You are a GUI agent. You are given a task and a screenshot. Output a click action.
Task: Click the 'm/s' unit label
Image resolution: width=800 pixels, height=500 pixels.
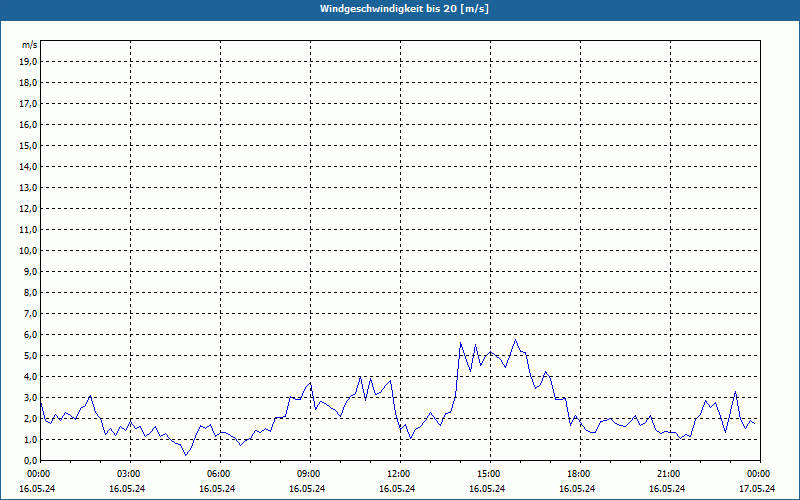click(30, 45)
